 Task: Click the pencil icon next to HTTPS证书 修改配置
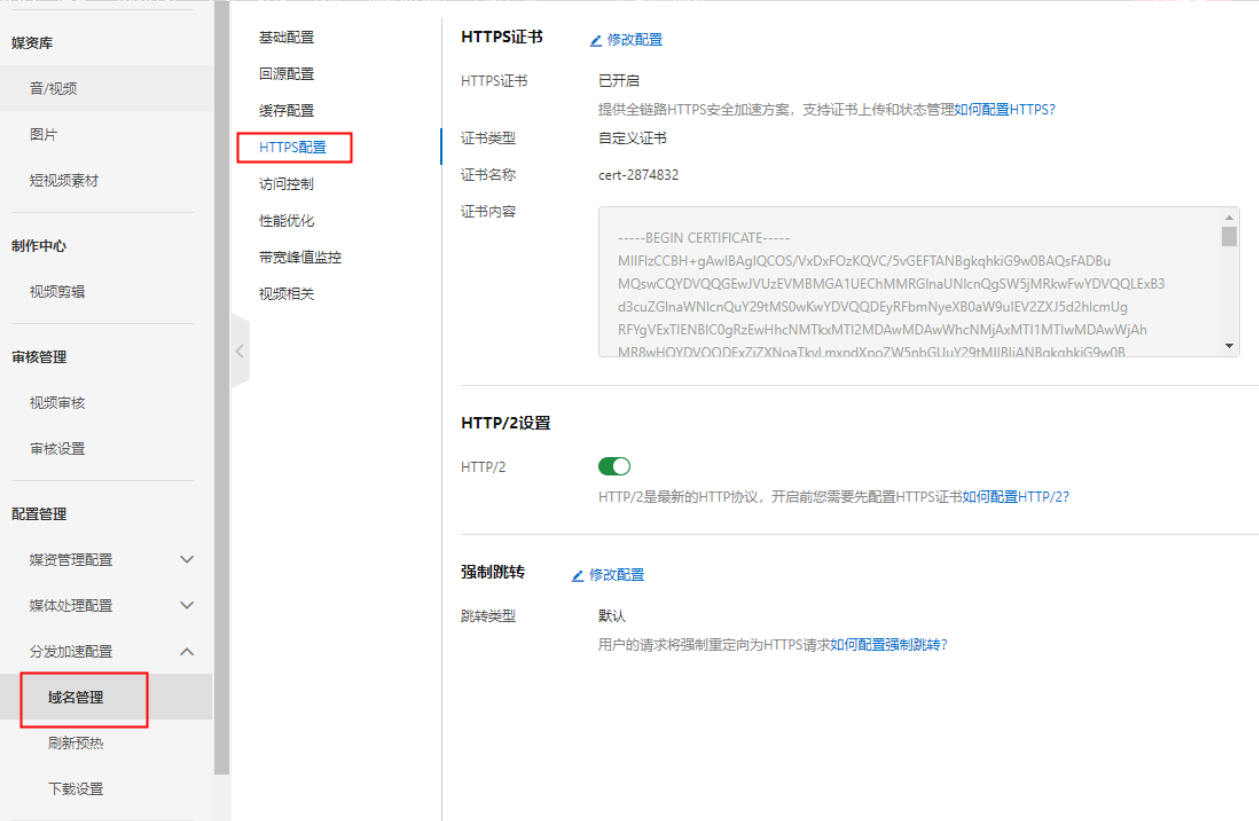coord(597,39)
